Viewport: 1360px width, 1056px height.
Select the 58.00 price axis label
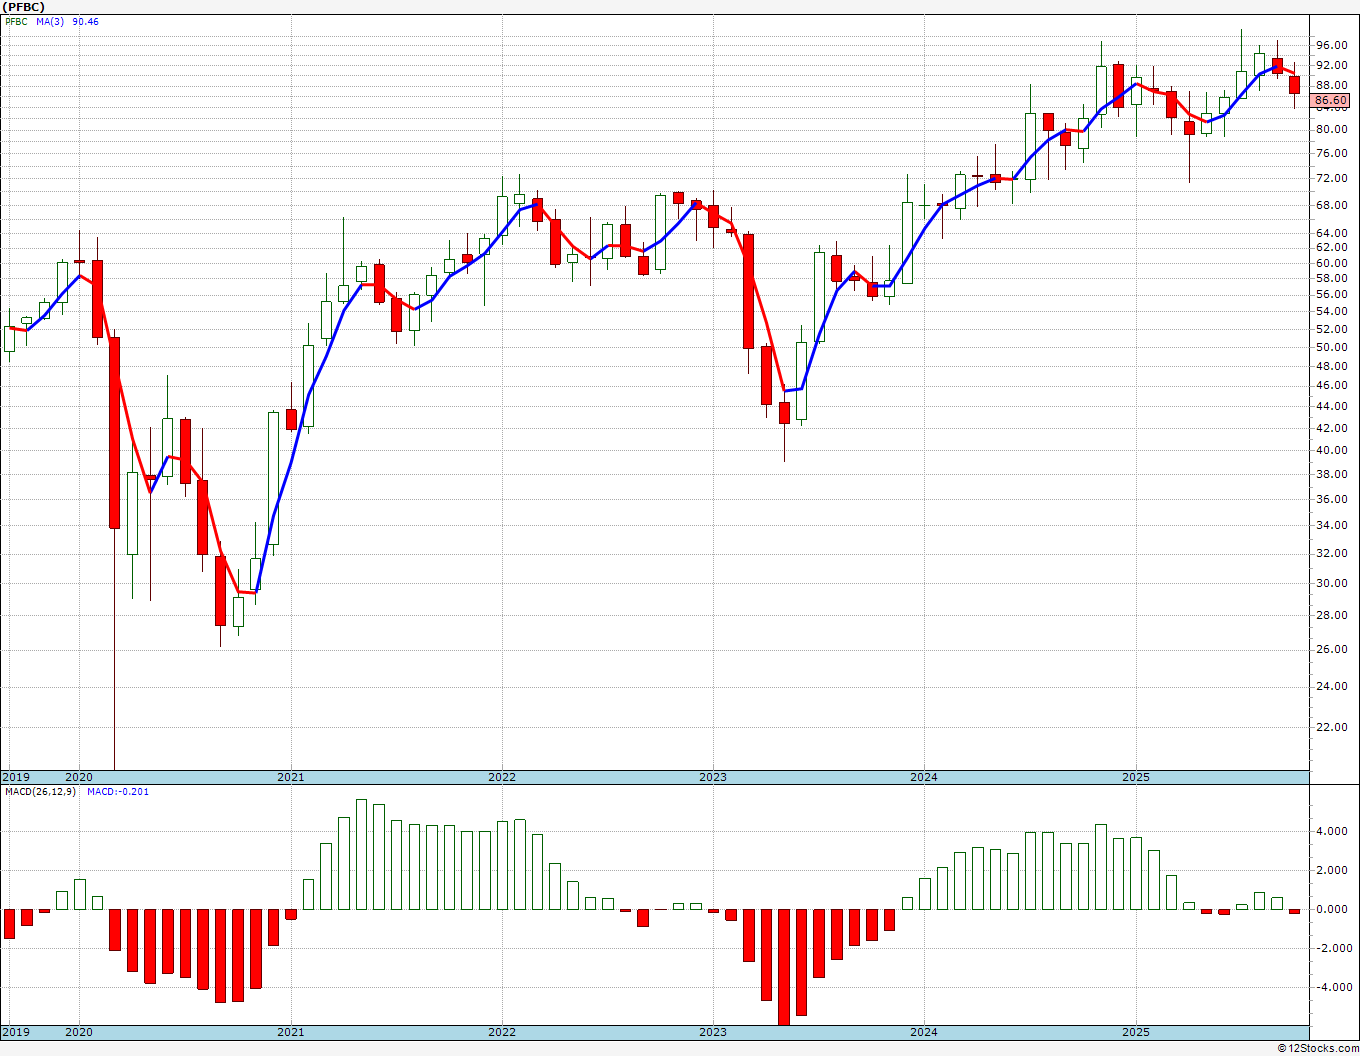tap(1332, 278)
